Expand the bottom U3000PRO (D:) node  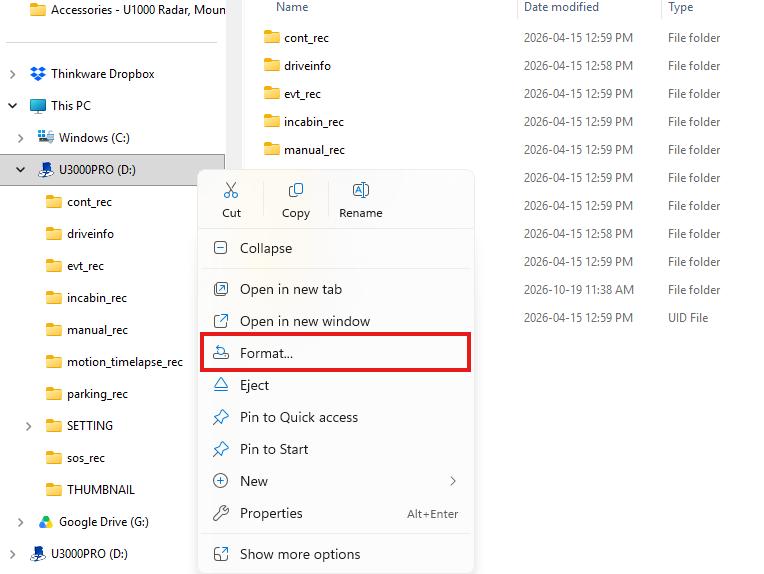[13, 554]
